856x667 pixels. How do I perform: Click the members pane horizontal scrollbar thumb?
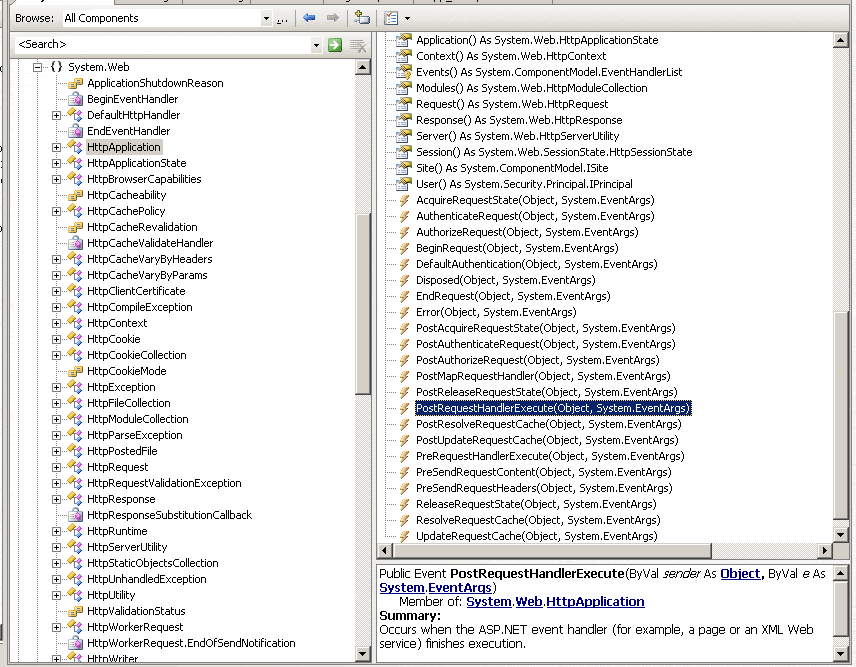coord(551,551)
